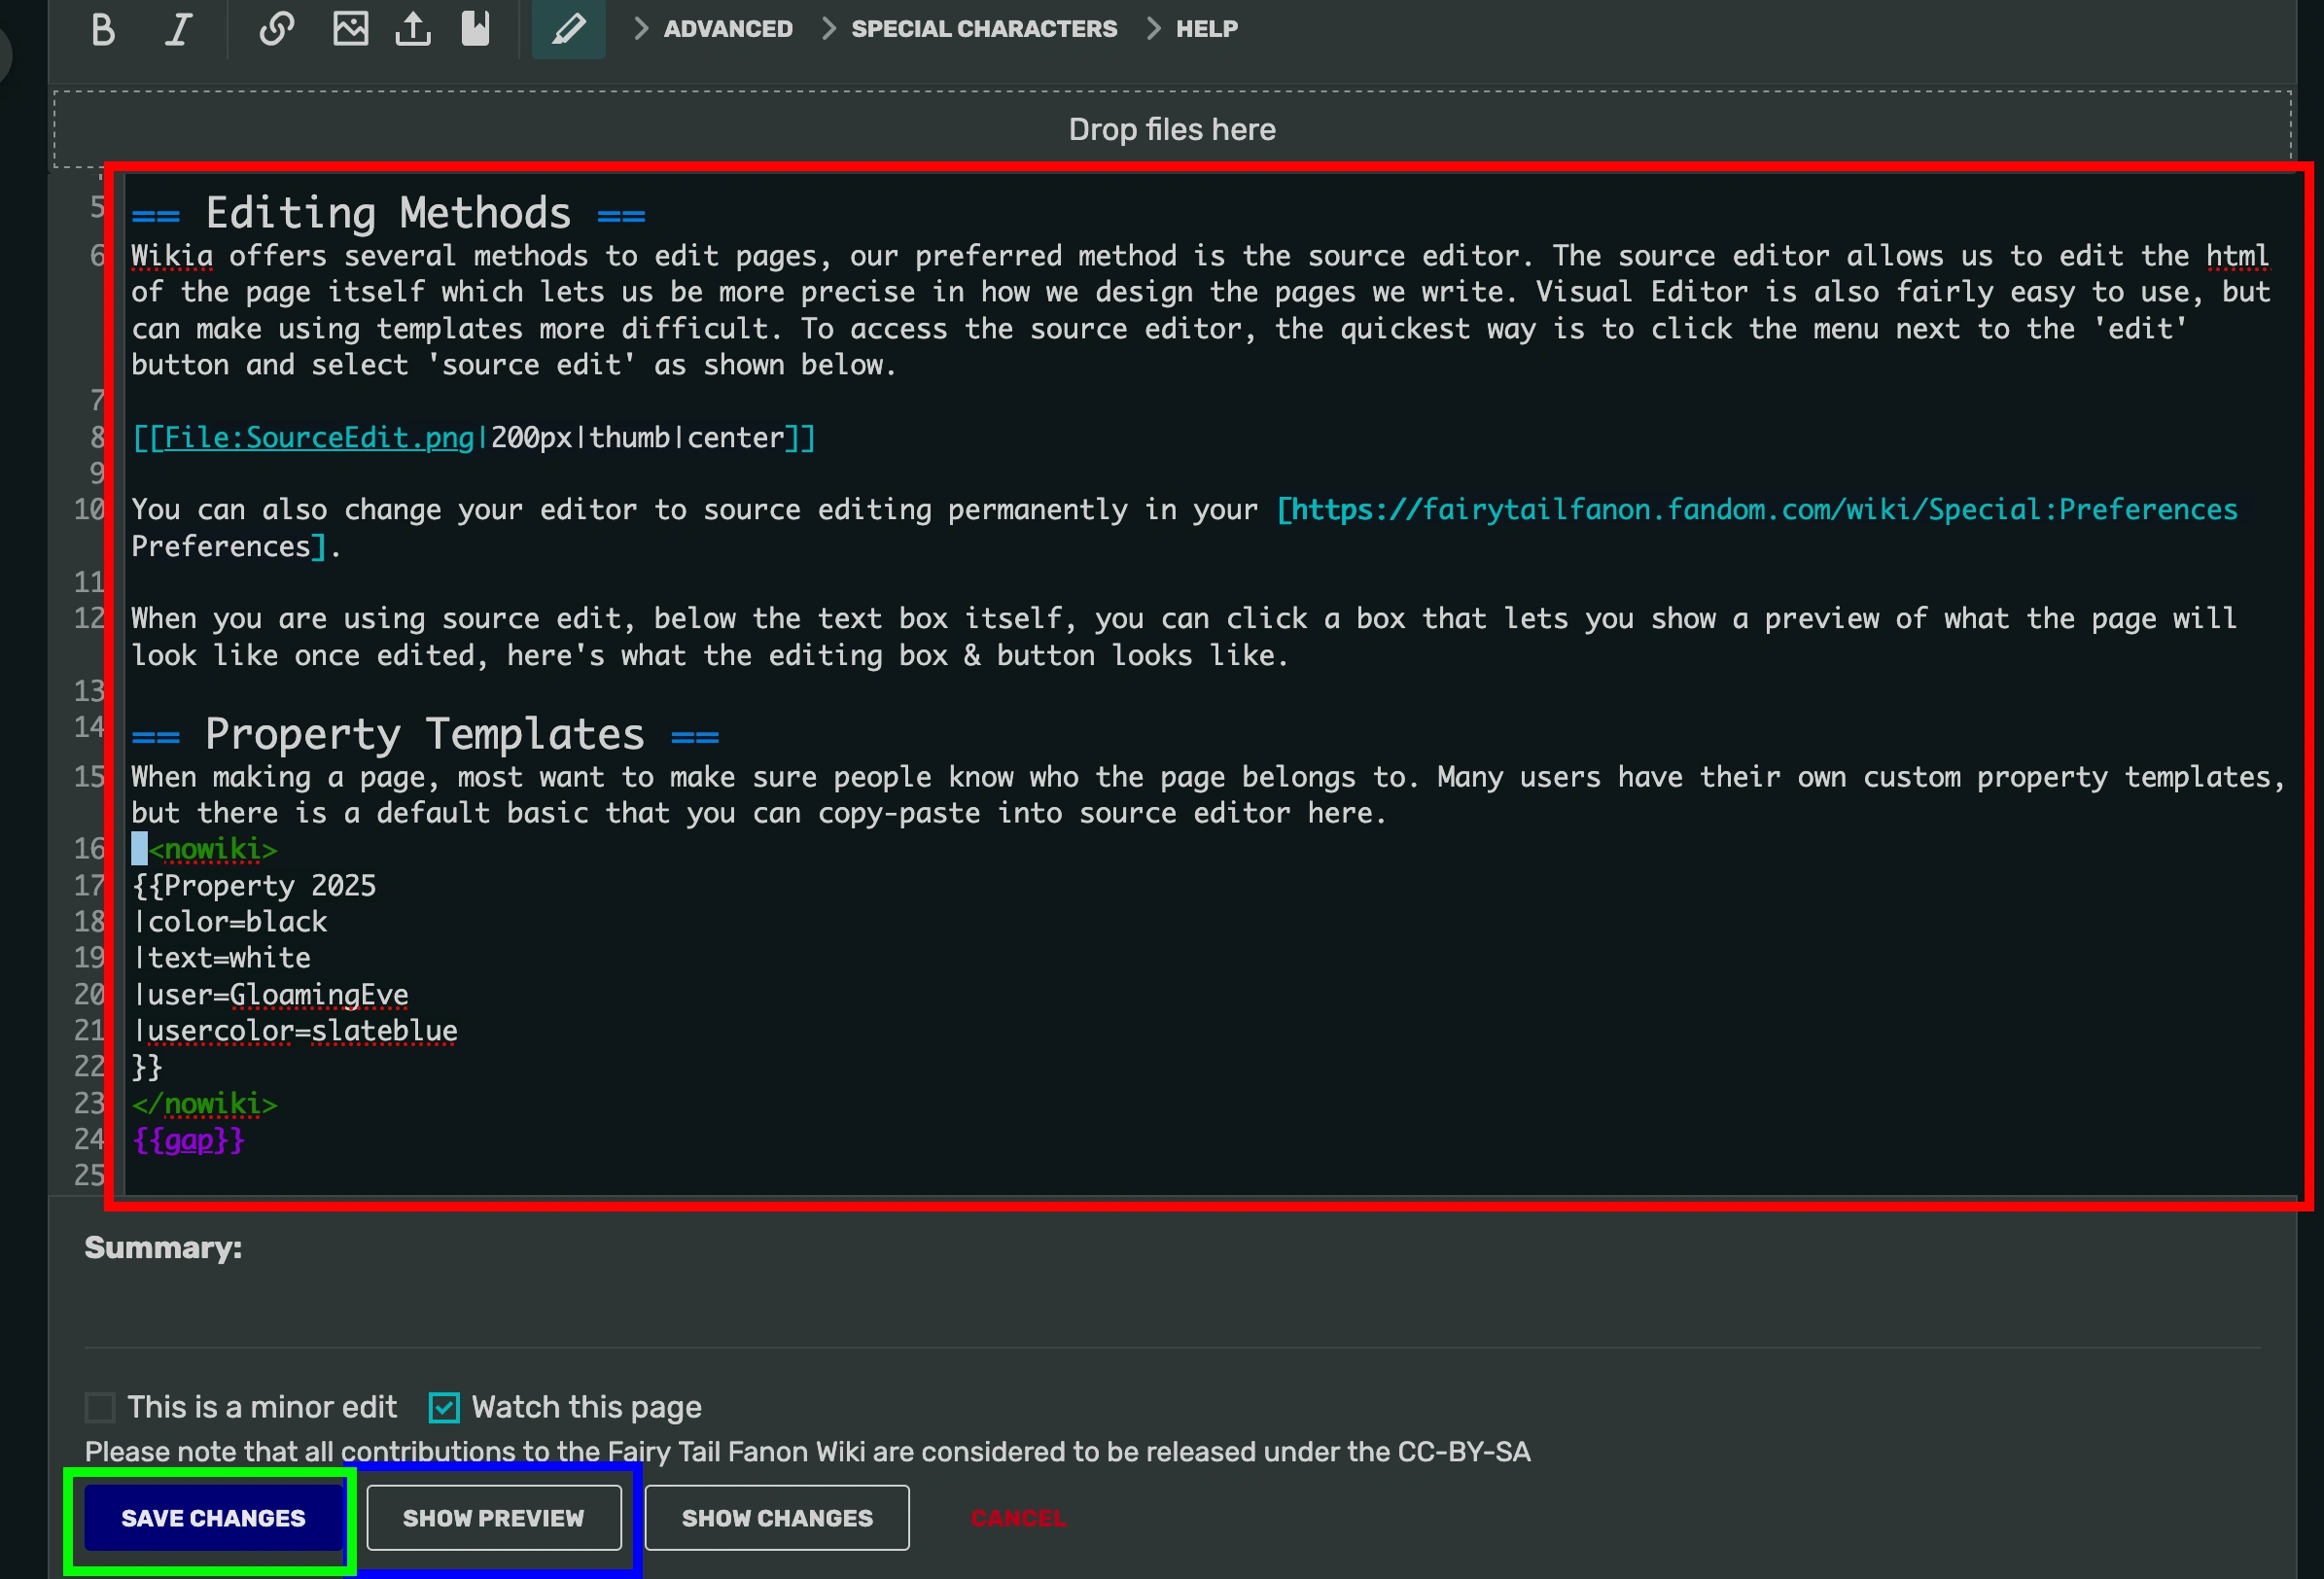Uncheck 'Watch this page' checkbox

click(444, 1407)
